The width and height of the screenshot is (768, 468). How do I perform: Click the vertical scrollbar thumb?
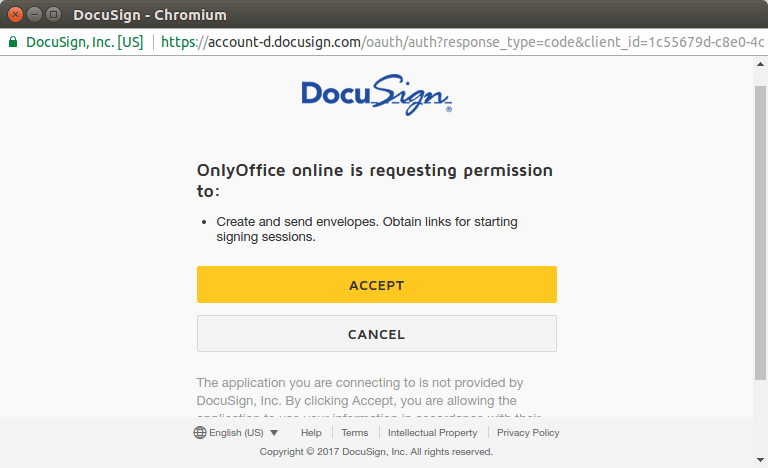pyautogui.click(x=760, y=230)
